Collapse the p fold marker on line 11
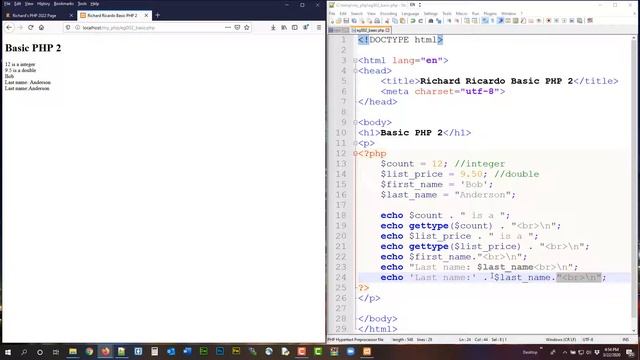Image resolution: width=640 pixels, height=360 pixels. (x=355, y=143)
